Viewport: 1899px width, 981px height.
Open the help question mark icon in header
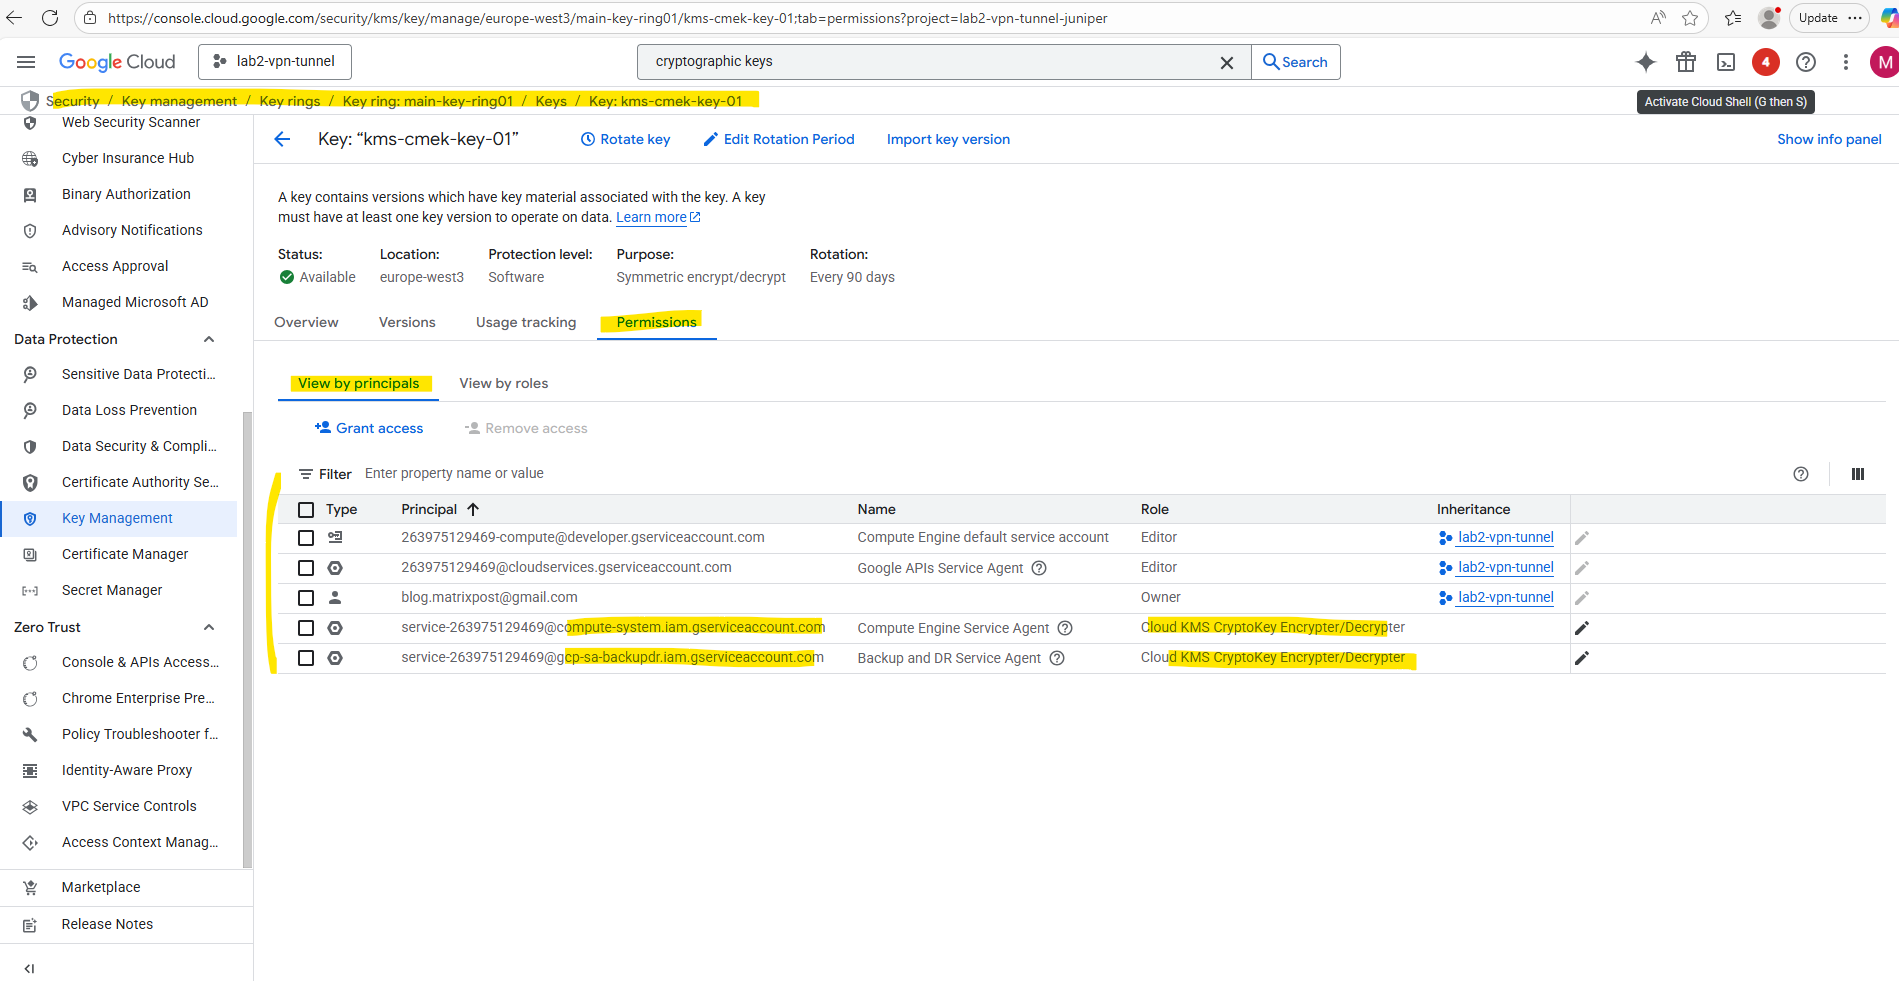[x=1805, y=62]
